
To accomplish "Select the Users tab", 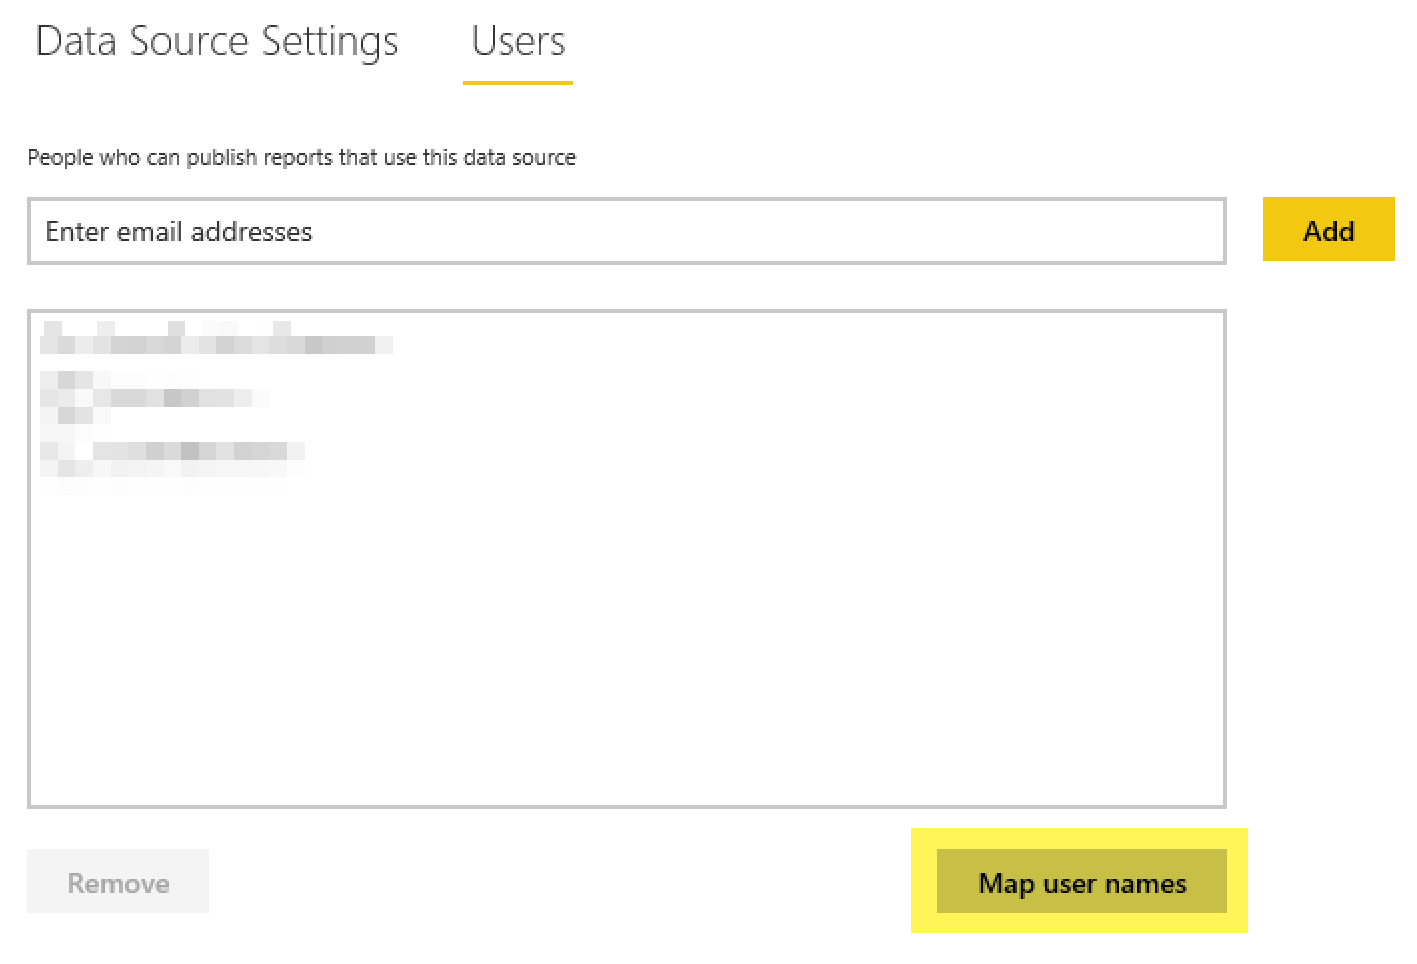I will [x=518, y=42].
